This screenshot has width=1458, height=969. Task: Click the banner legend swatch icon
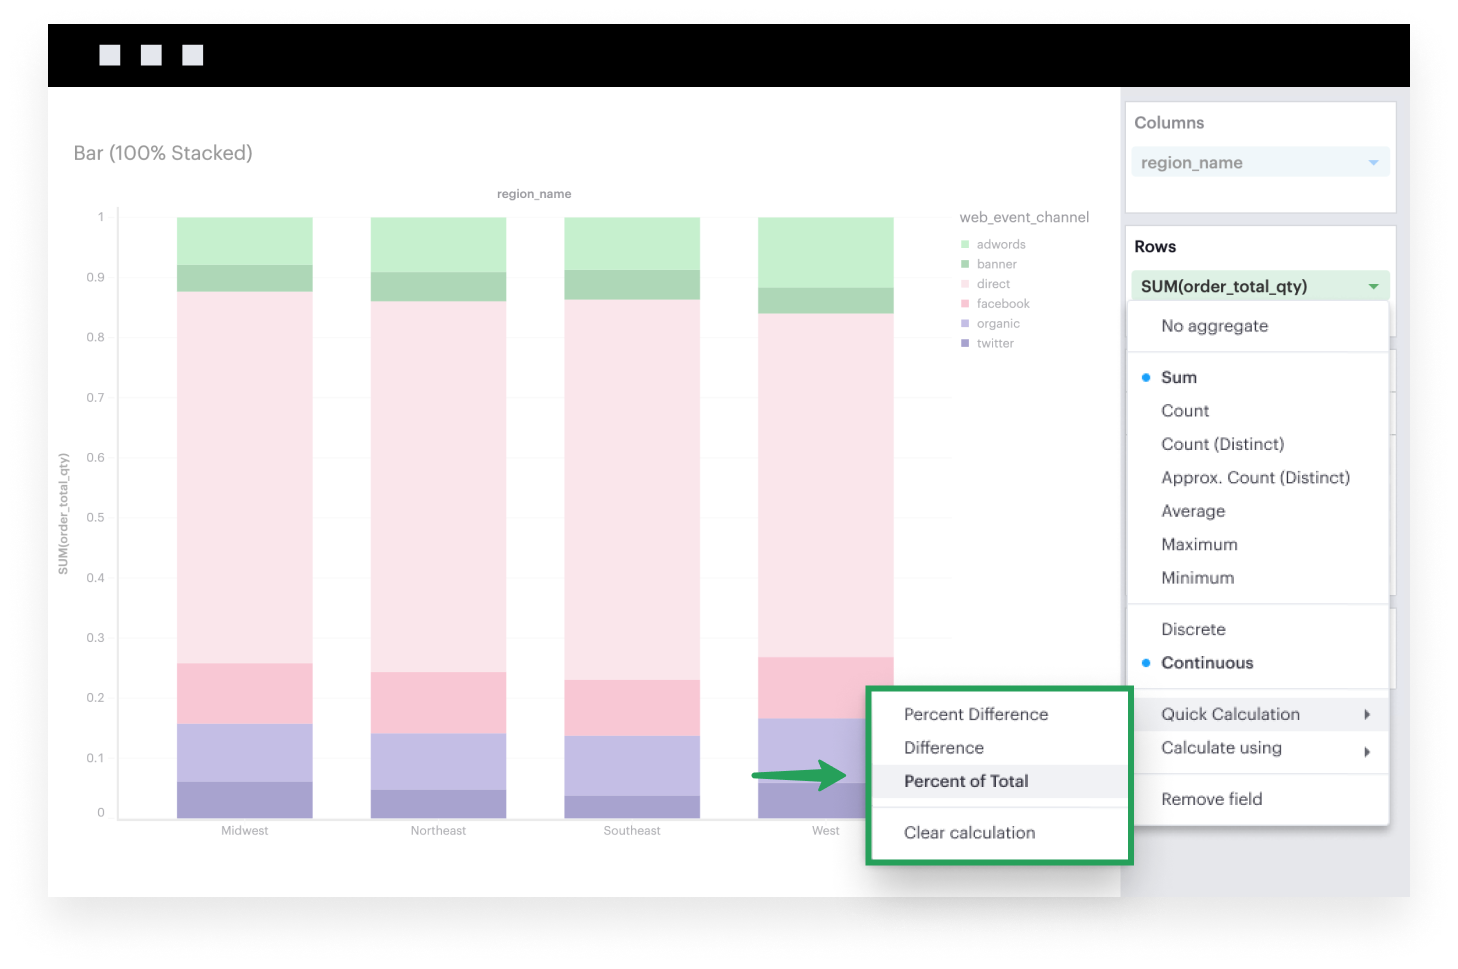click(x=965, y=264)
